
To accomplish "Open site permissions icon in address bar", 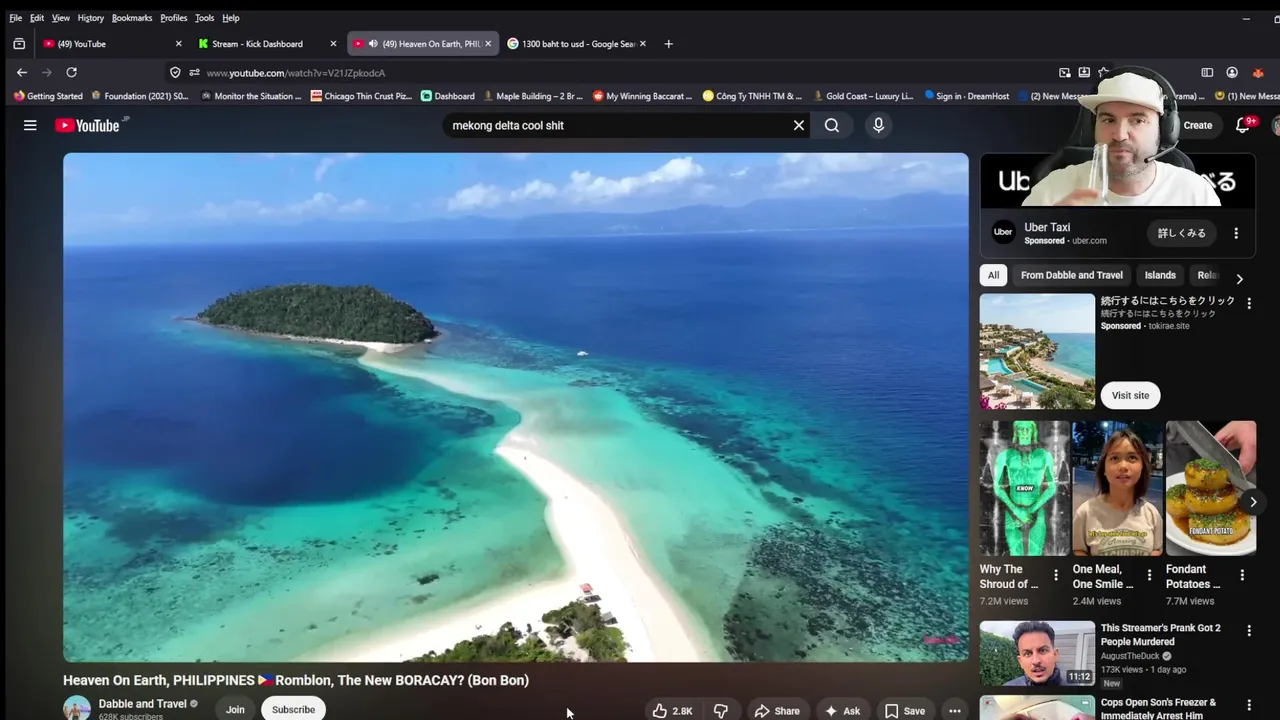I will coord(194,72).
